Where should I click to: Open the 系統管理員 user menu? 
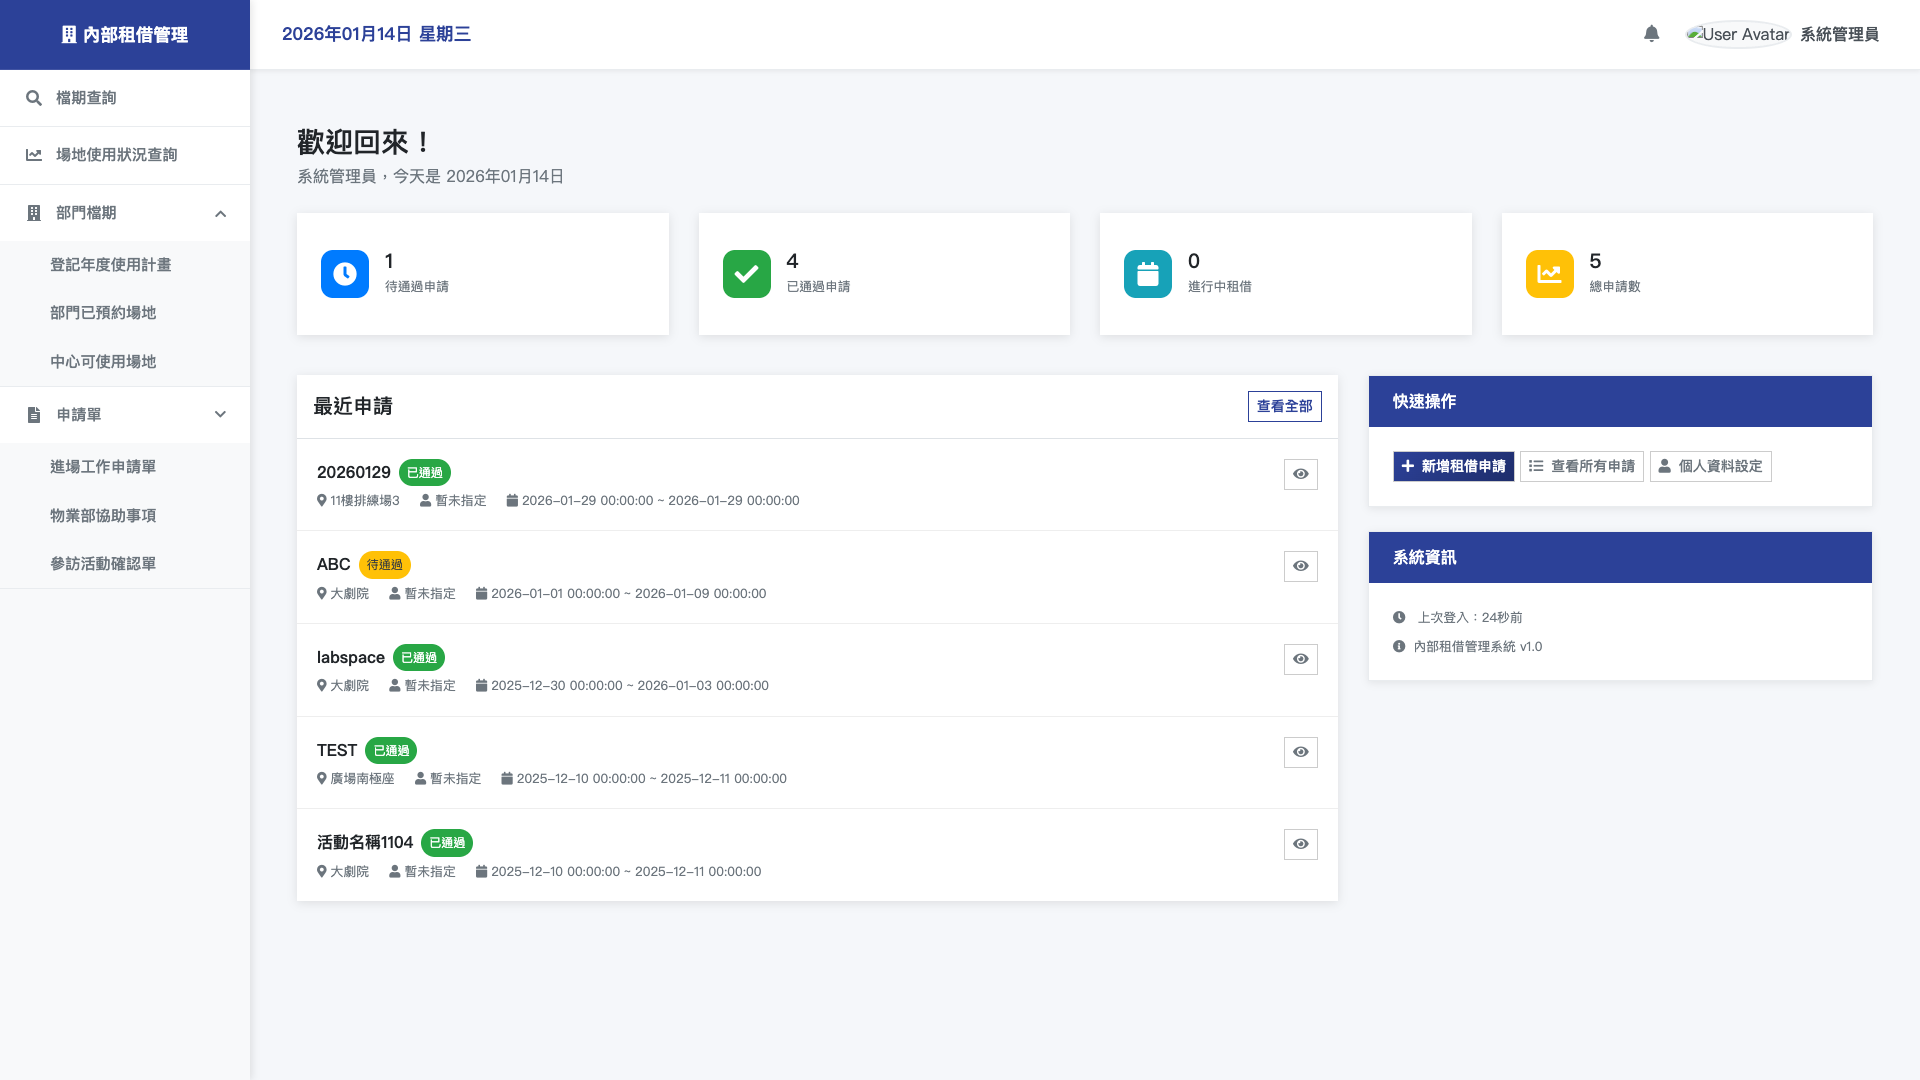(1839, 34)
